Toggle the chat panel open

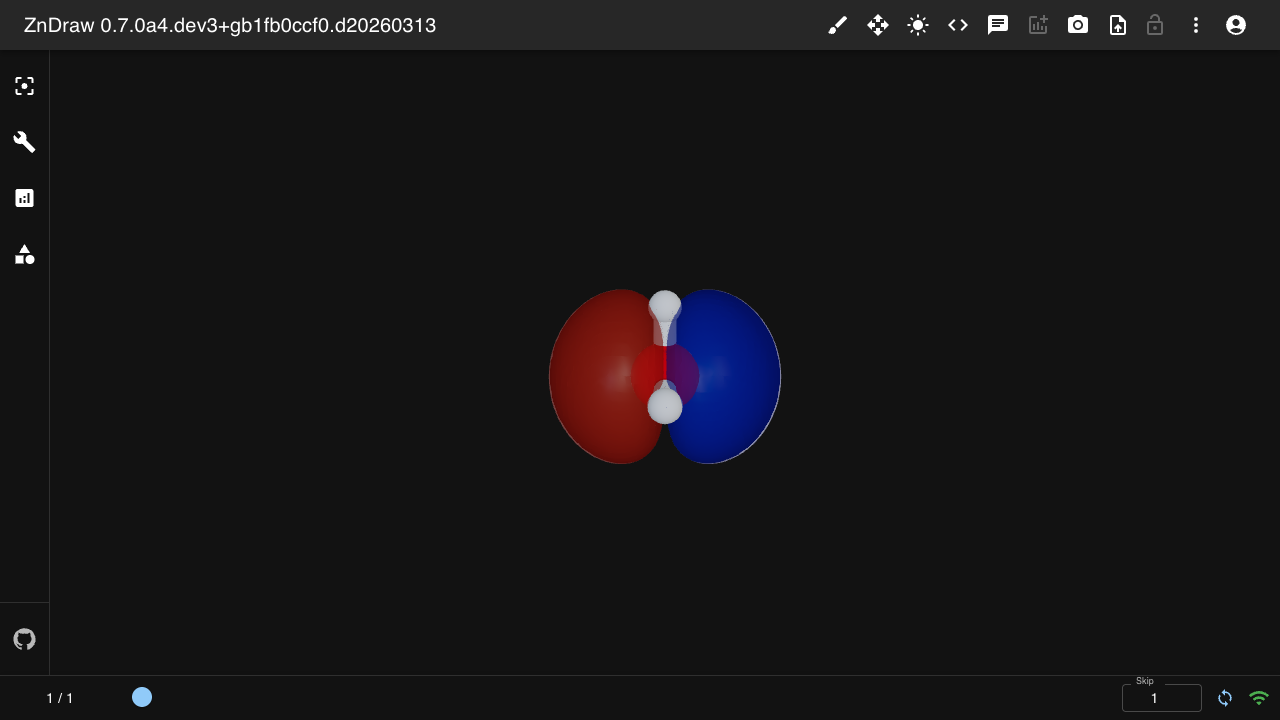click(x=998, y=25)
